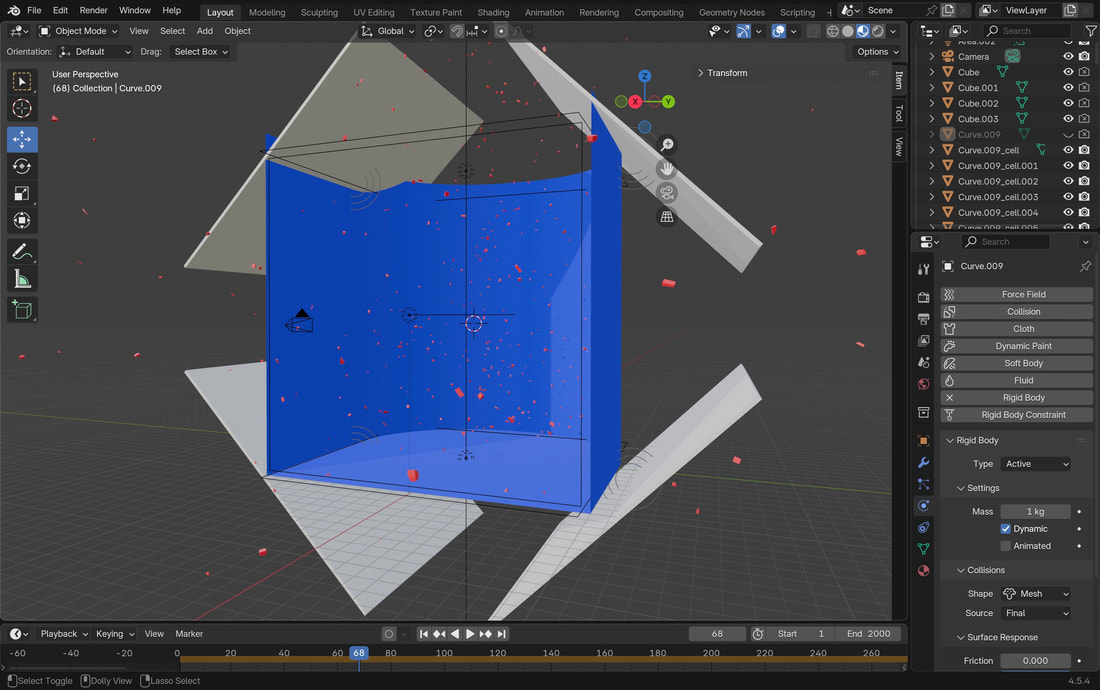Screen dimensions: 1100x690
Task: Click the Friction value slider
Action: [x=1034, y=661]
